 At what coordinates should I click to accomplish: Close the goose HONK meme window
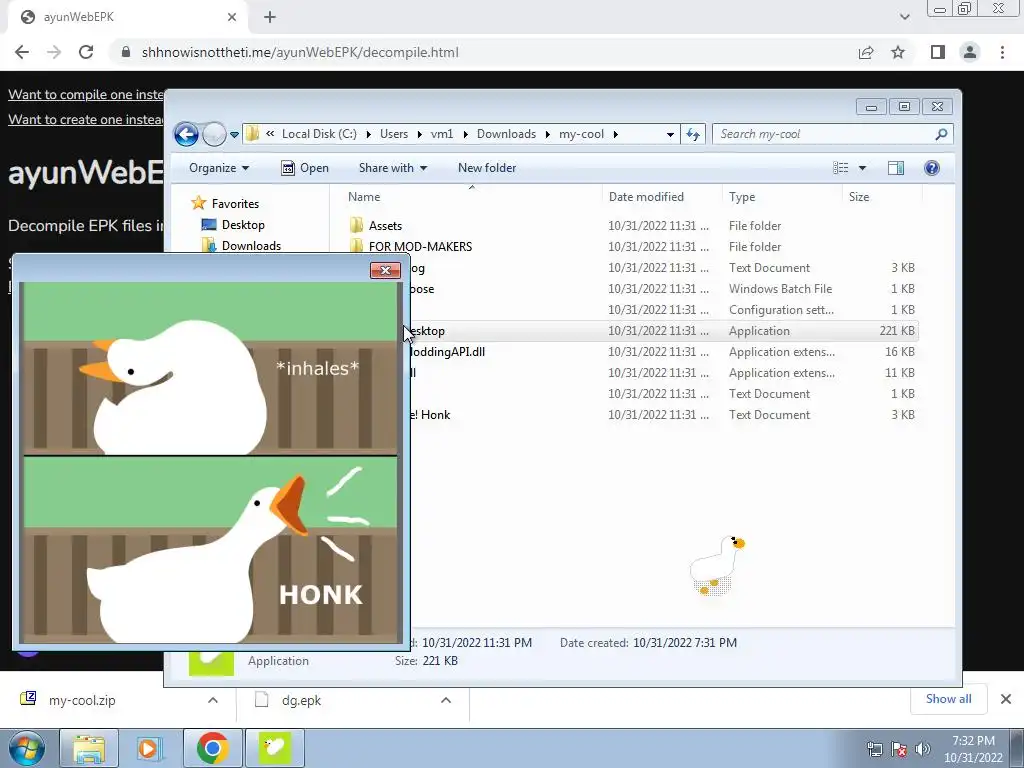[385, 270]
